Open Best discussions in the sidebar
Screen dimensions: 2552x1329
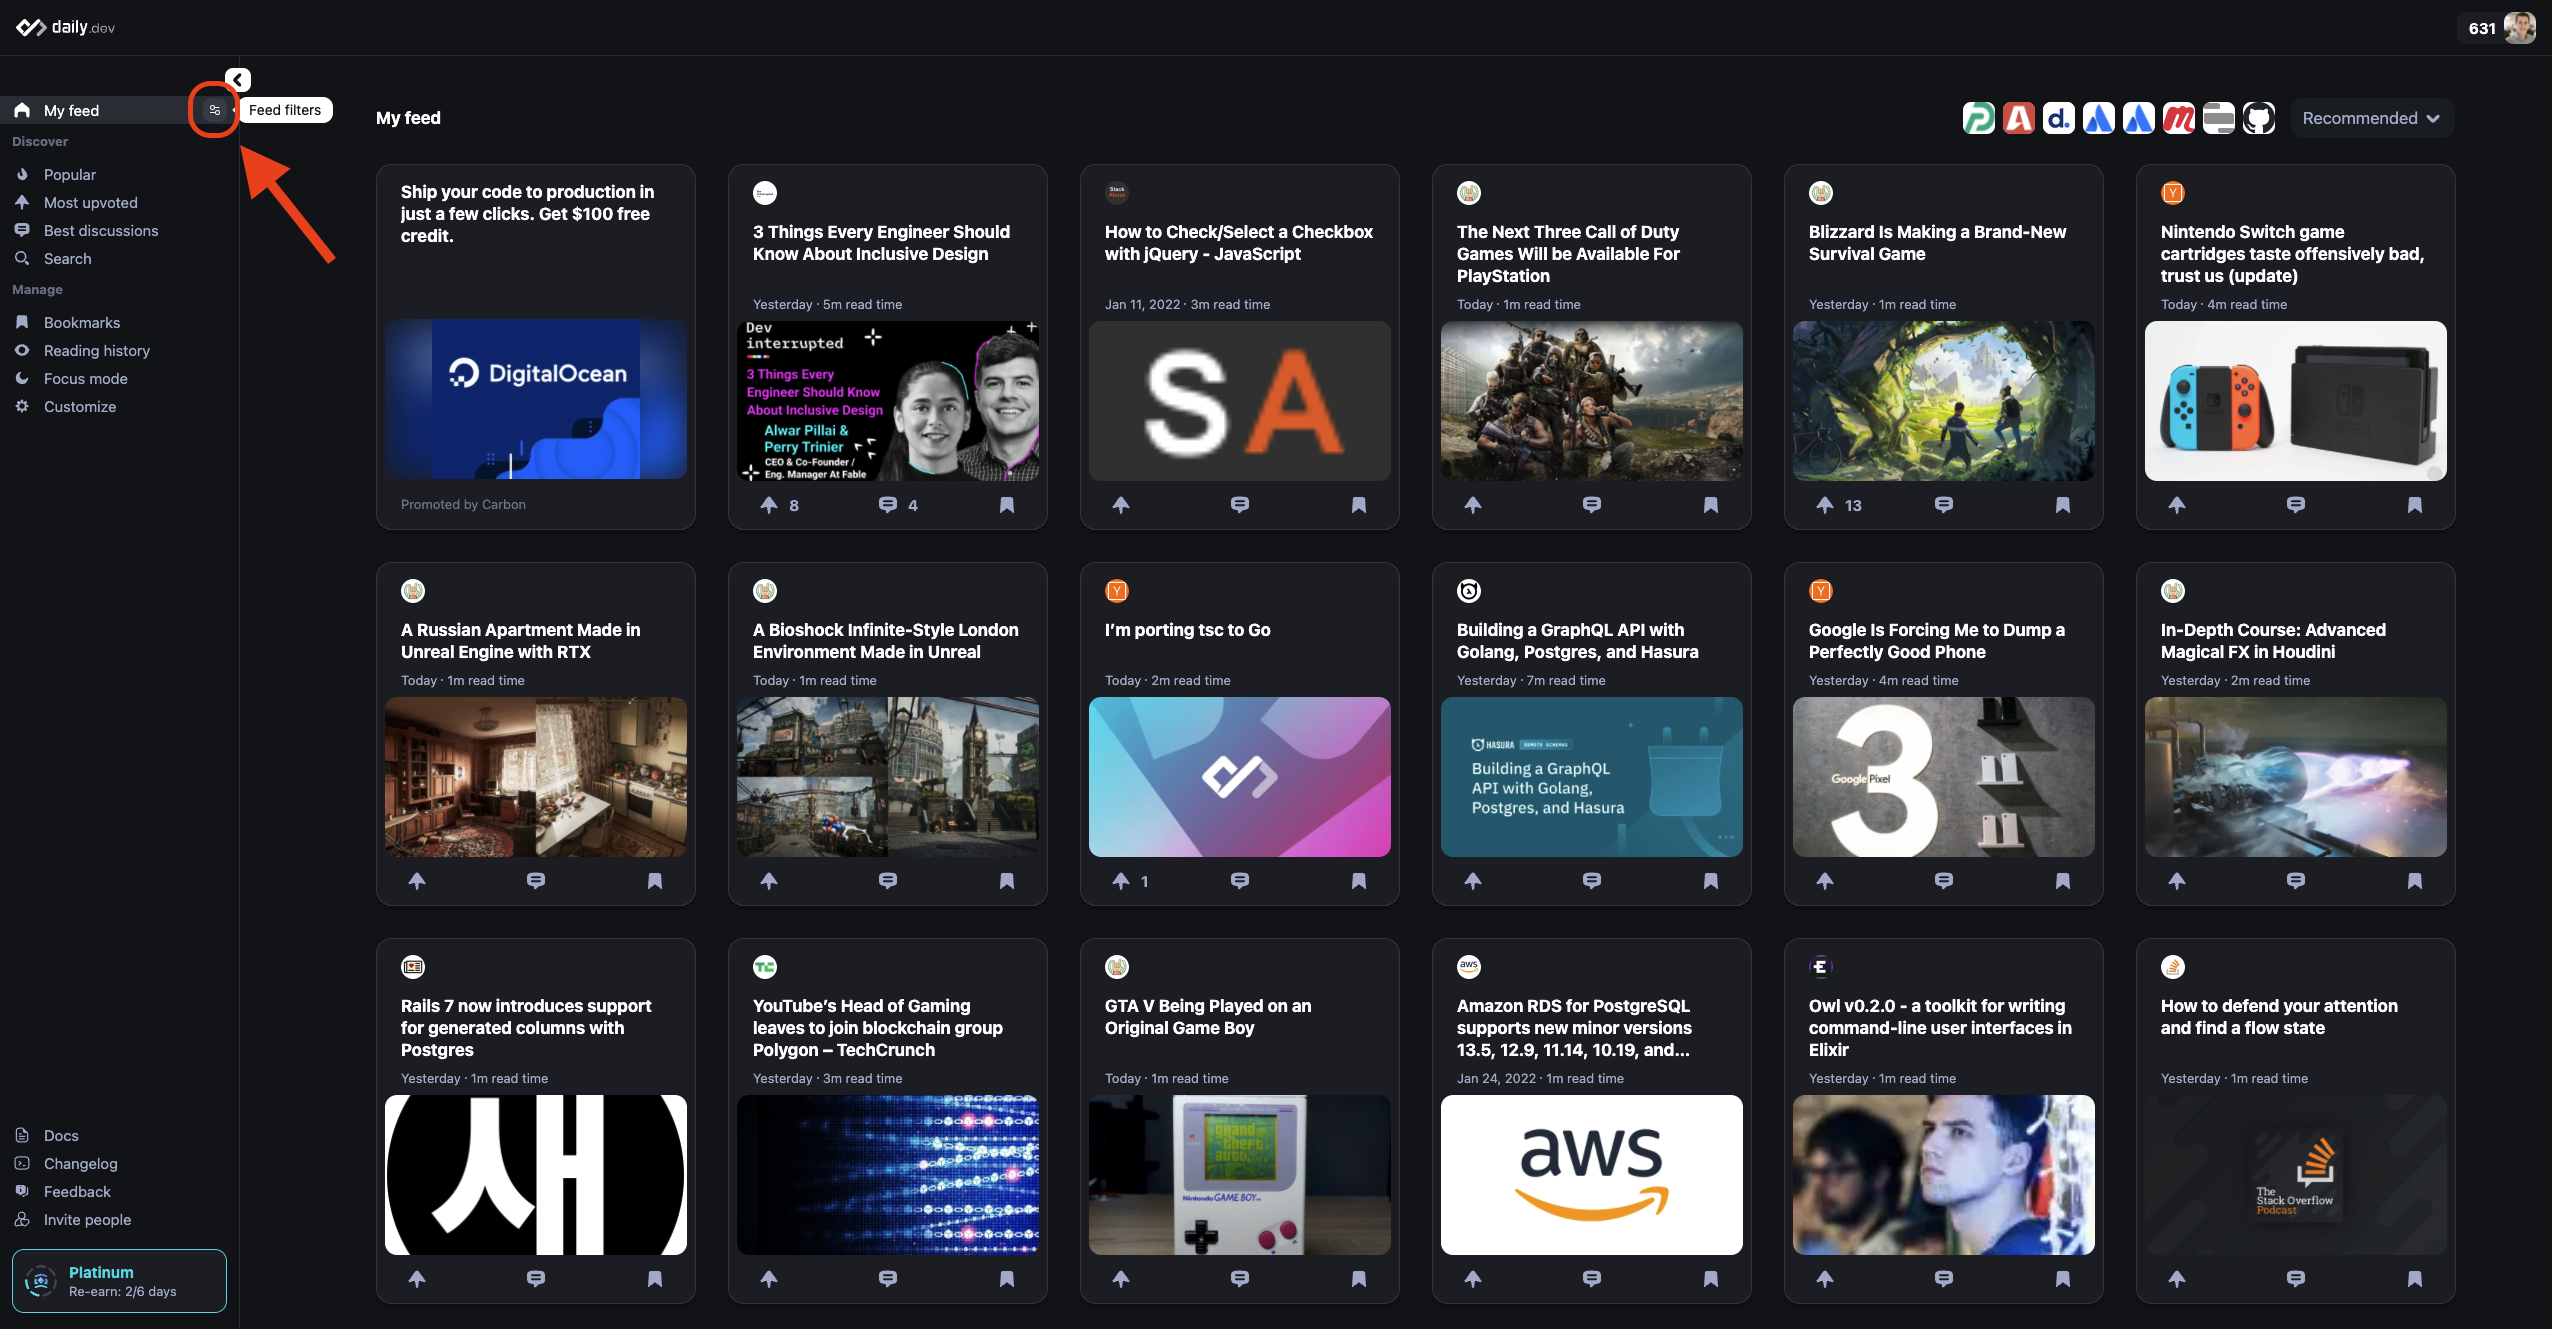(100, 230)
